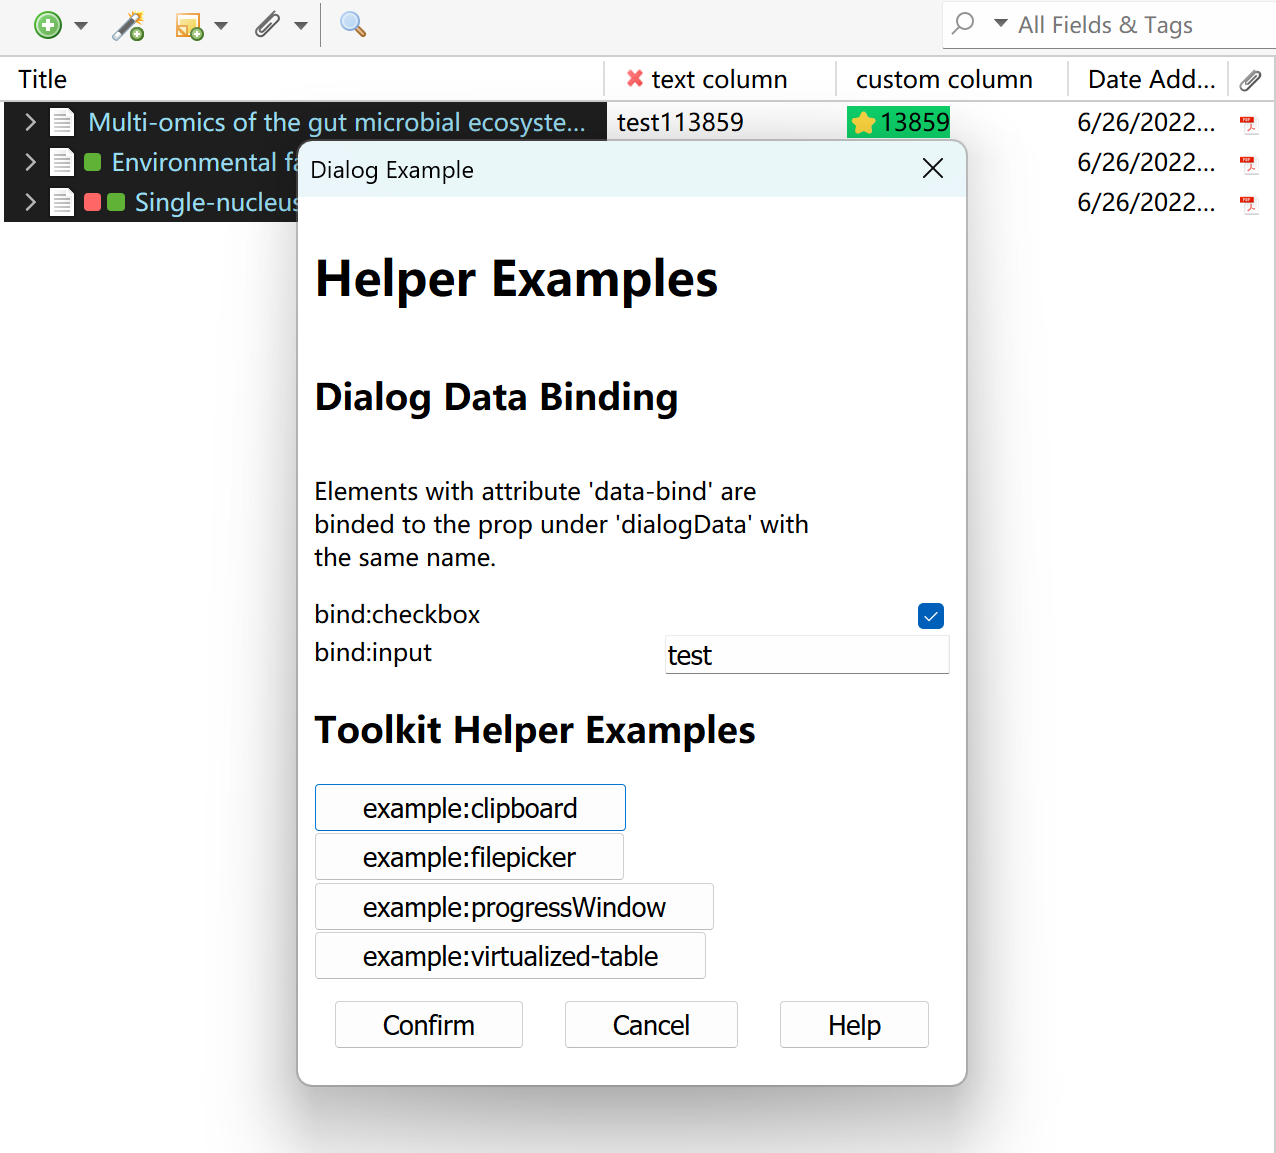Click the first row's 6/26/2022 date cell
This screenshot has width=1276, height=1153.
[x=1146, y=122]
